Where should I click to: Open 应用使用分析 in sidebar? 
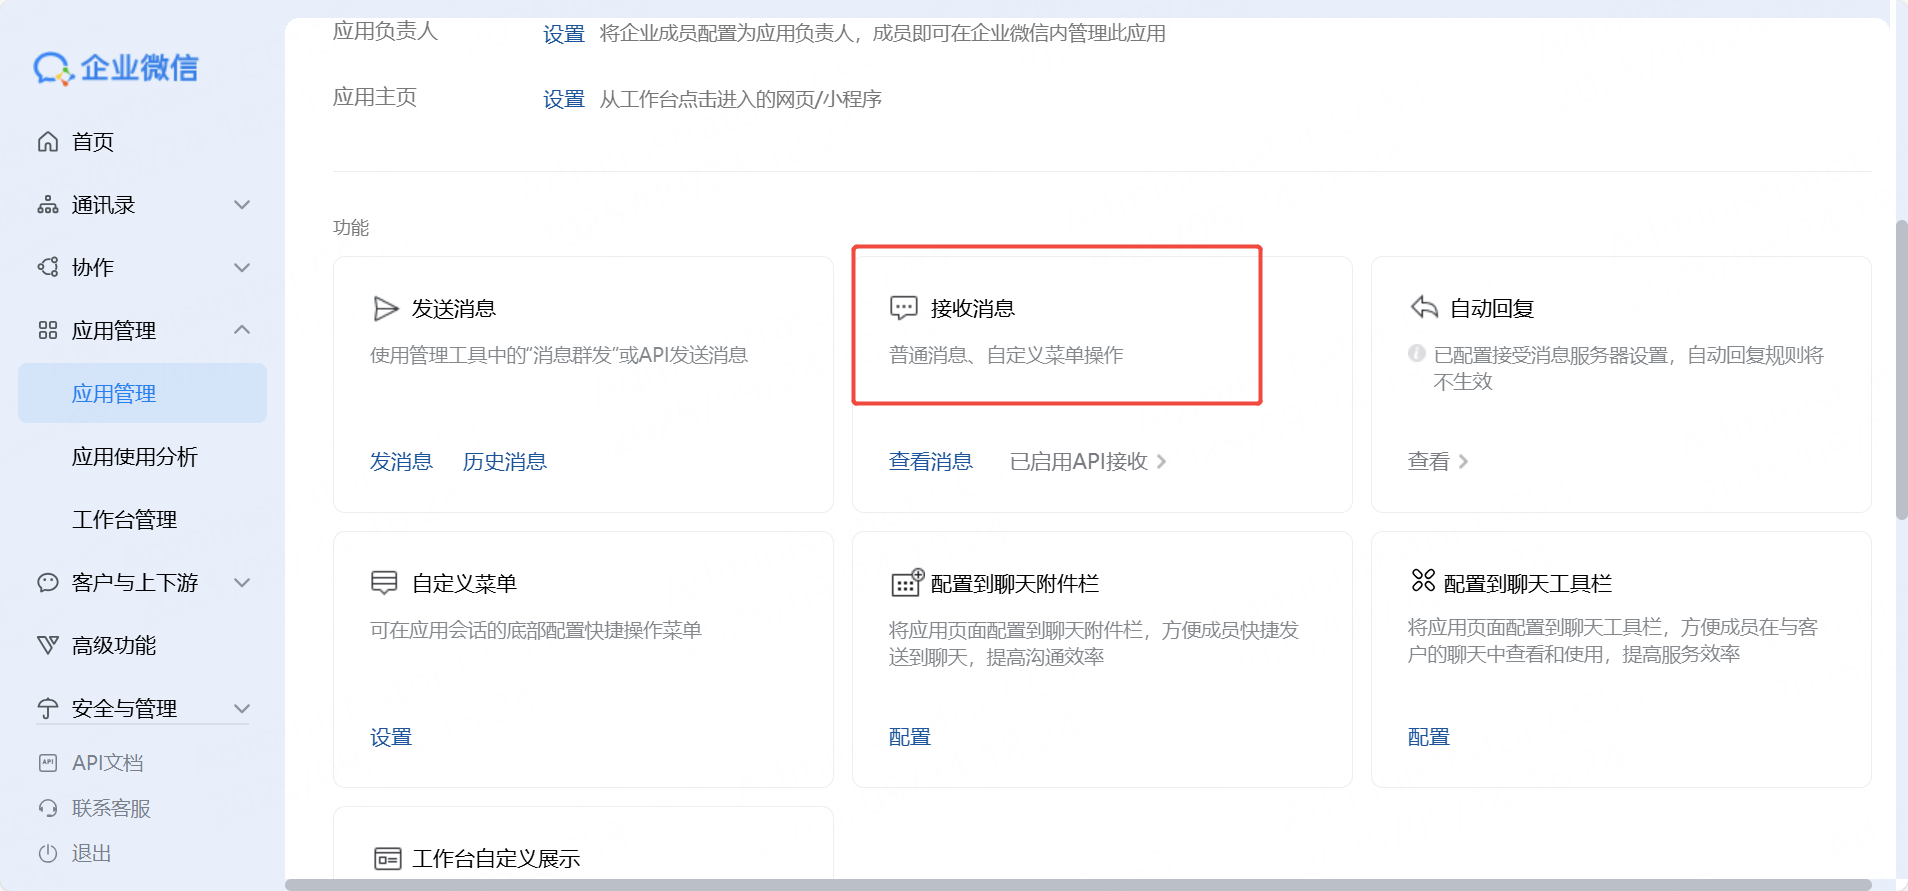(x=135, y=457)
